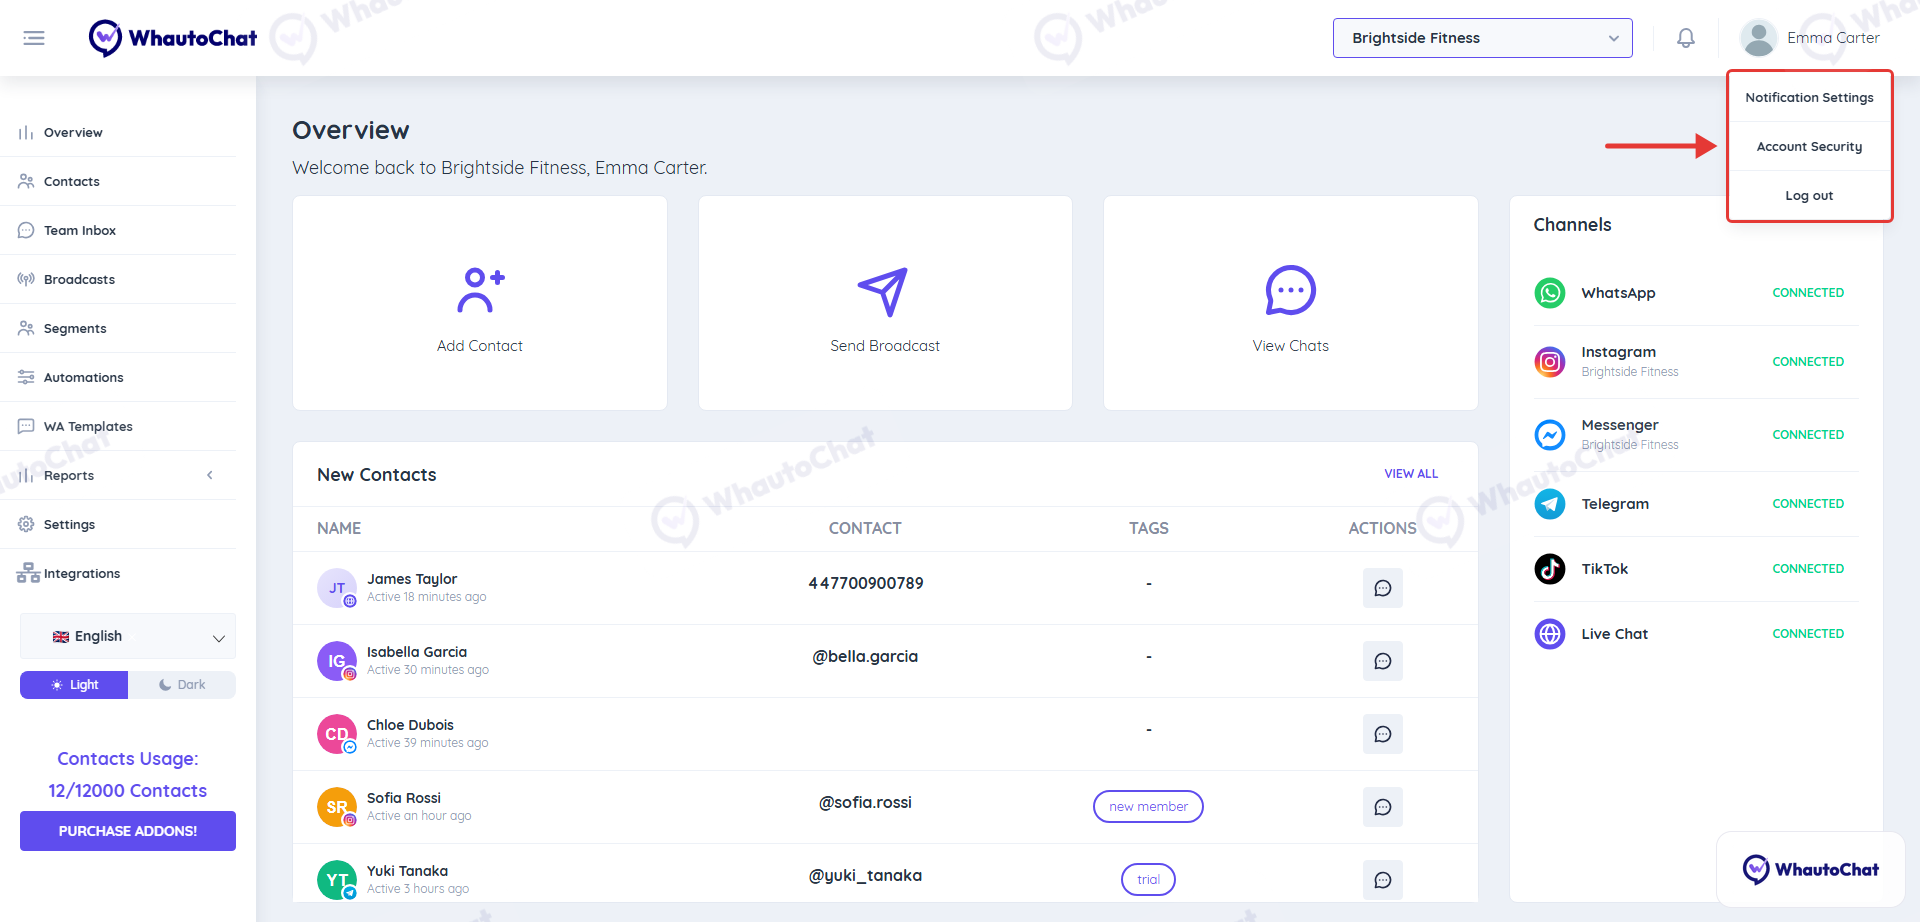Click the TikTok channel icon

coord(1550,569)
